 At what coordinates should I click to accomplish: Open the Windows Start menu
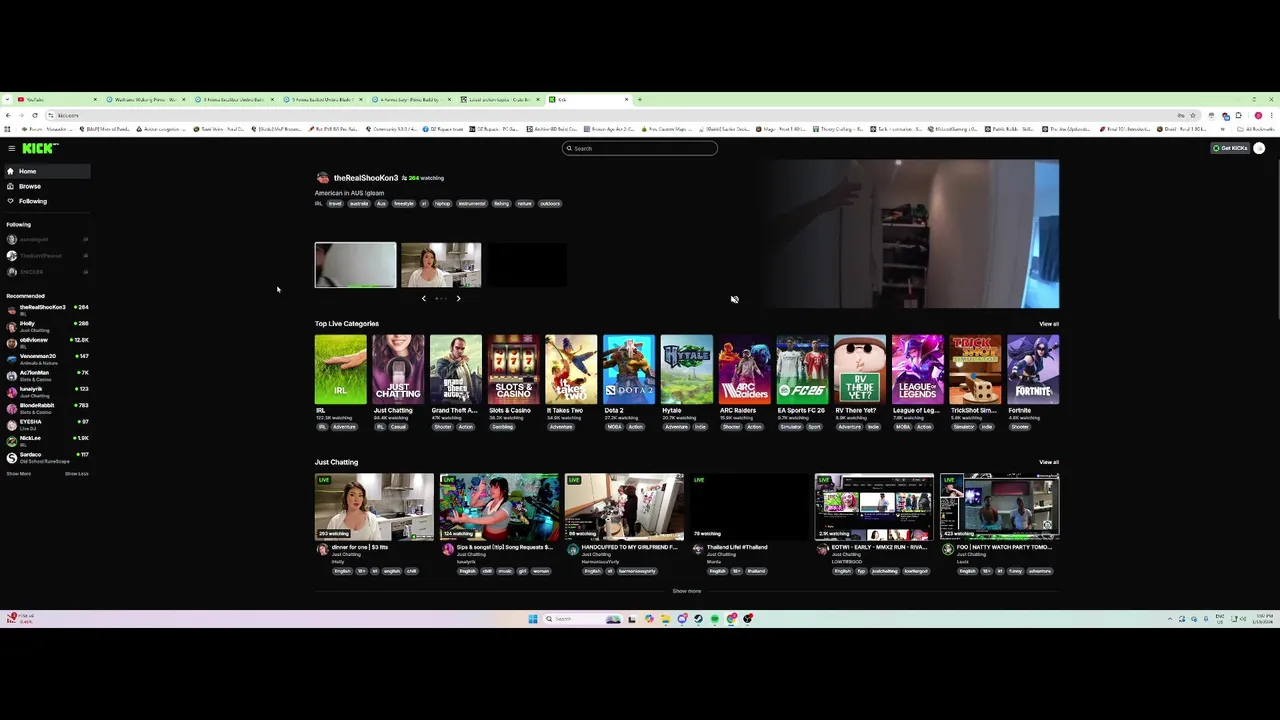pyautogui.click(x=533, y=619)
